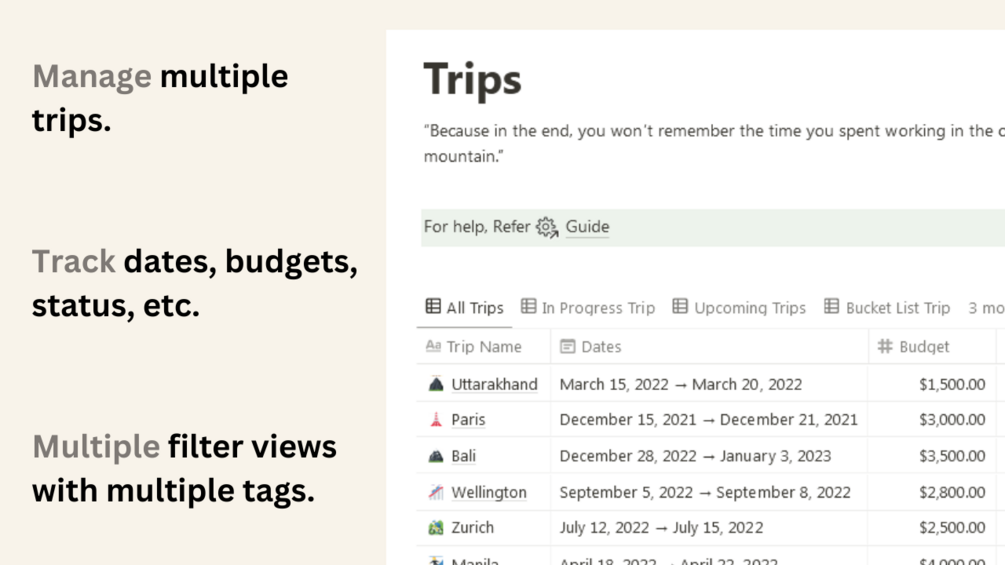Open the Guide link
The height and width of the screenshot is (565, 1005).
point(587,227)
